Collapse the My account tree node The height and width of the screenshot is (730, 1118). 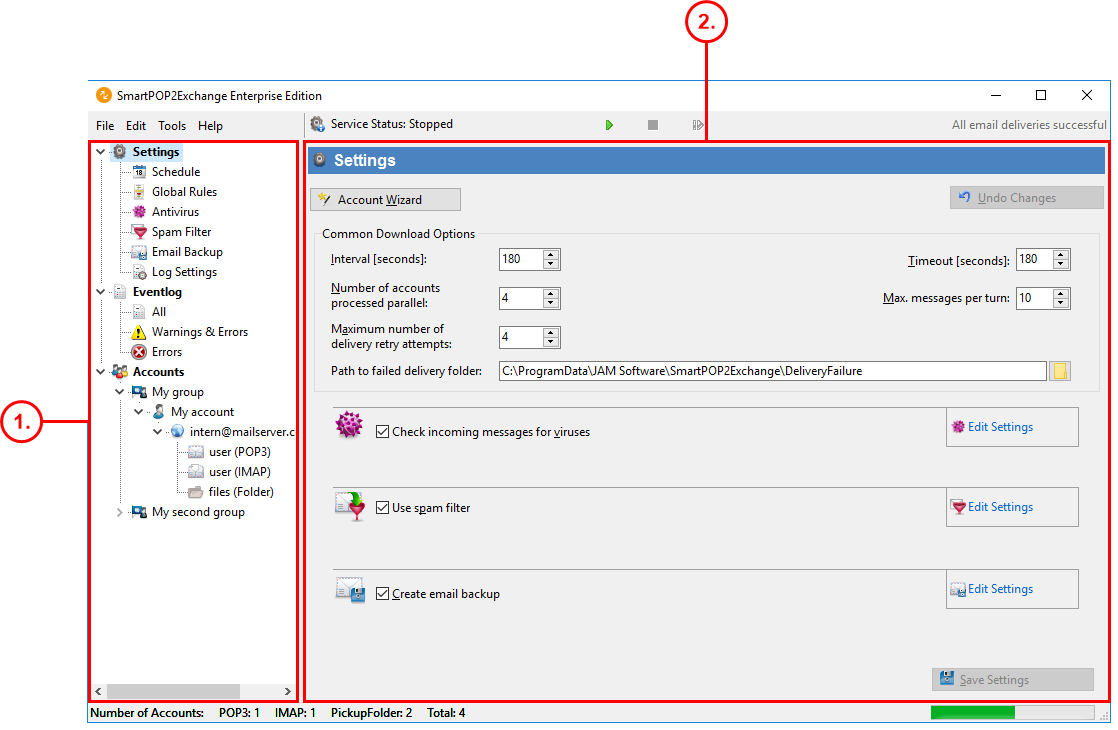139,411
